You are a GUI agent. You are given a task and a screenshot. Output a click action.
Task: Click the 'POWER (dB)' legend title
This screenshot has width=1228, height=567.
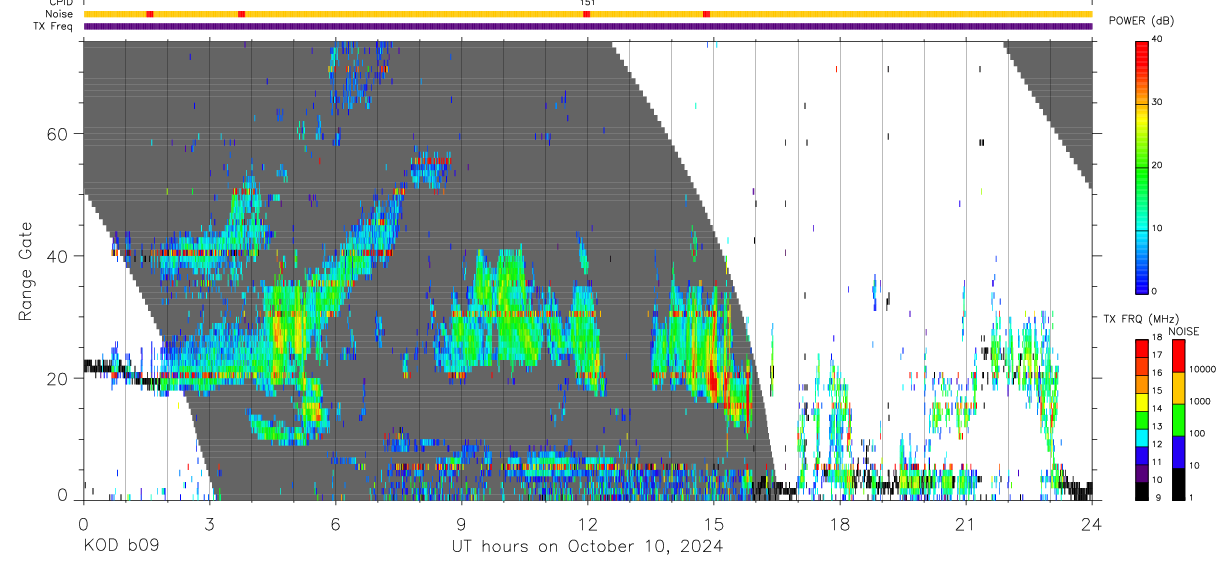point(1141,21)
